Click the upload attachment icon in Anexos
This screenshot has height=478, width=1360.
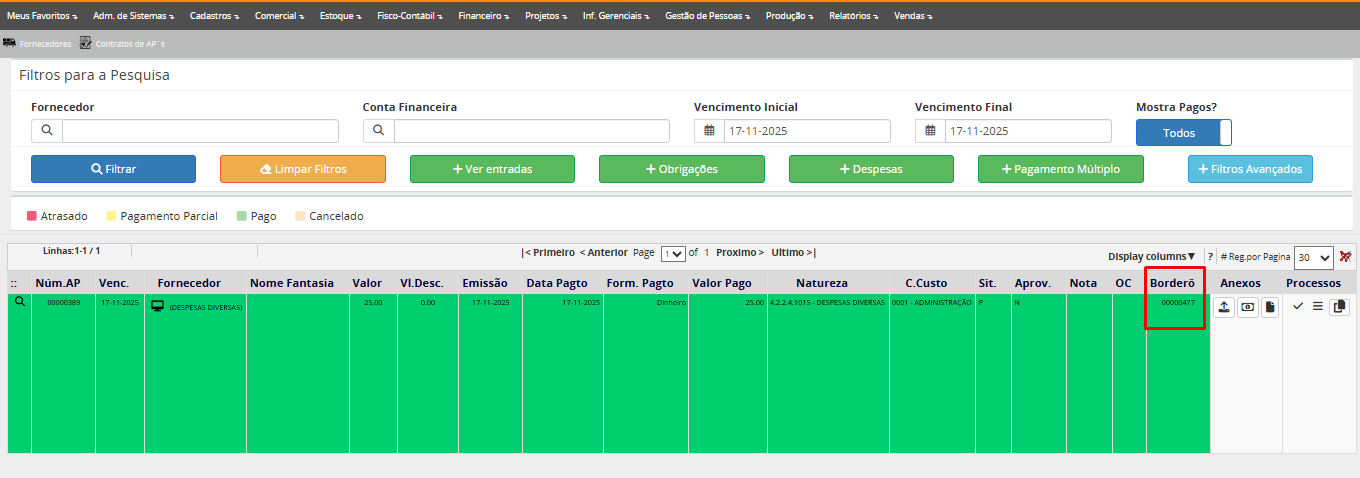point(1223,307)
